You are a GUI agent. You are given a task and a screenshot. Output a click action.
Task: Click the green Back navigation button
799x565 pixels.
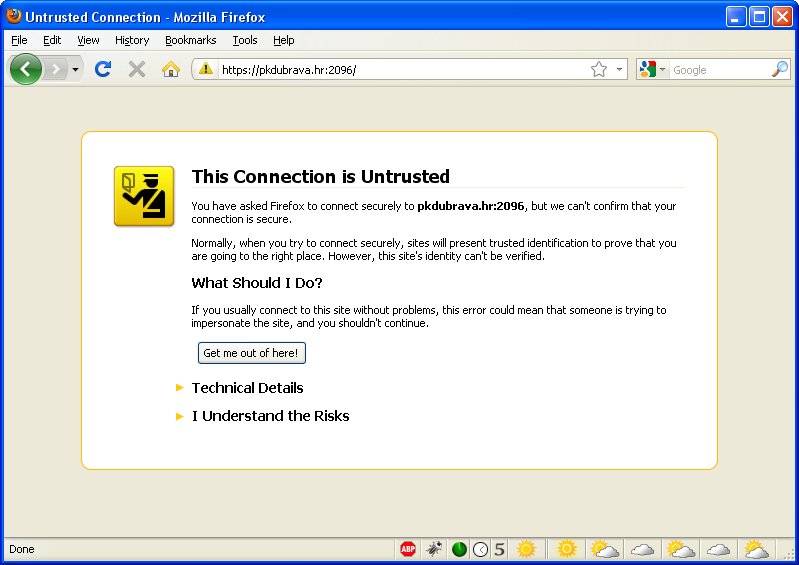point(26,69)
